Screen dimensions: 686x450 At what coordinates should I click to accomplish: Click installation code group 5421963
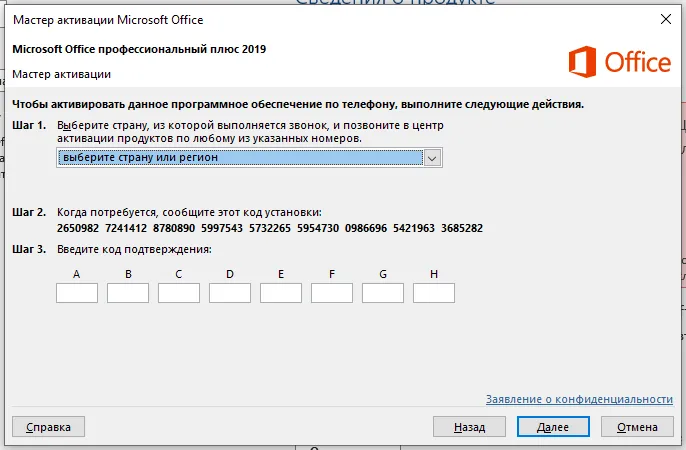point(414,228)
